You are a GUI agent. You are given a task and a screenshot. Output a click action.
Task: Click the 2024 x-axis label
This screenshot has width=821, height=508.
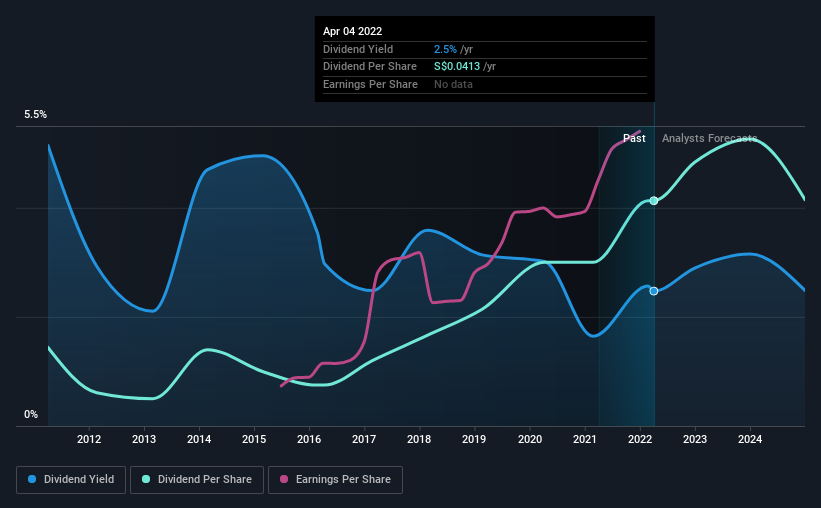coord(750,439)
